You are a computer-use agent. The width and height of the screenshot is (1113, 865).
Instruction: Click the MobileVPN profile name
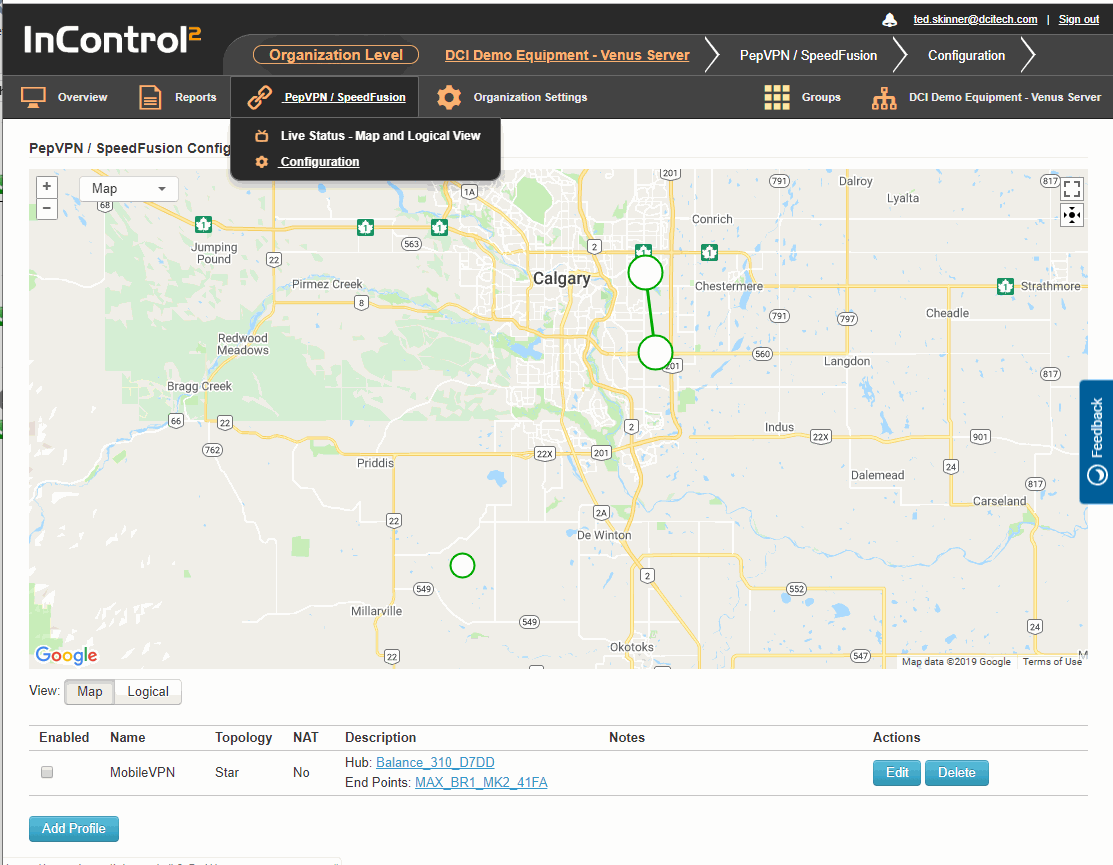click(142, 772)
